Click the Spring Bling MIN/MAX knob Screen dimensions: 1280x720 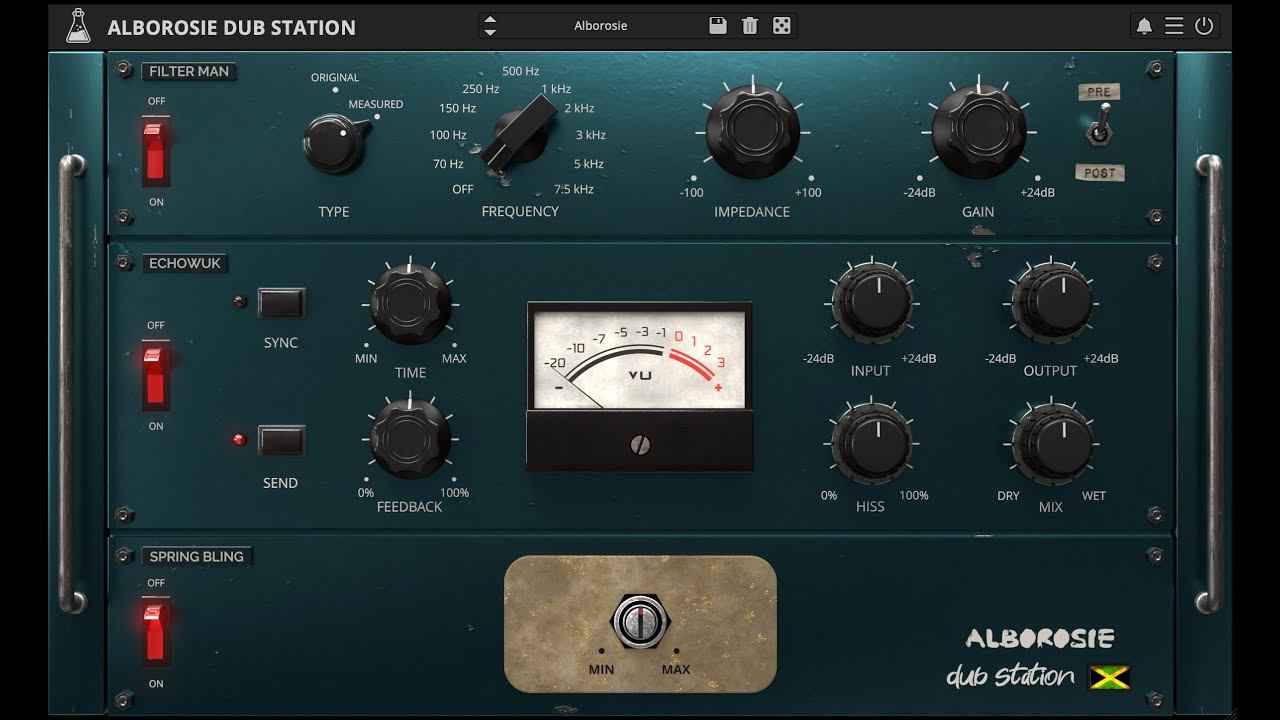point(638,621)
